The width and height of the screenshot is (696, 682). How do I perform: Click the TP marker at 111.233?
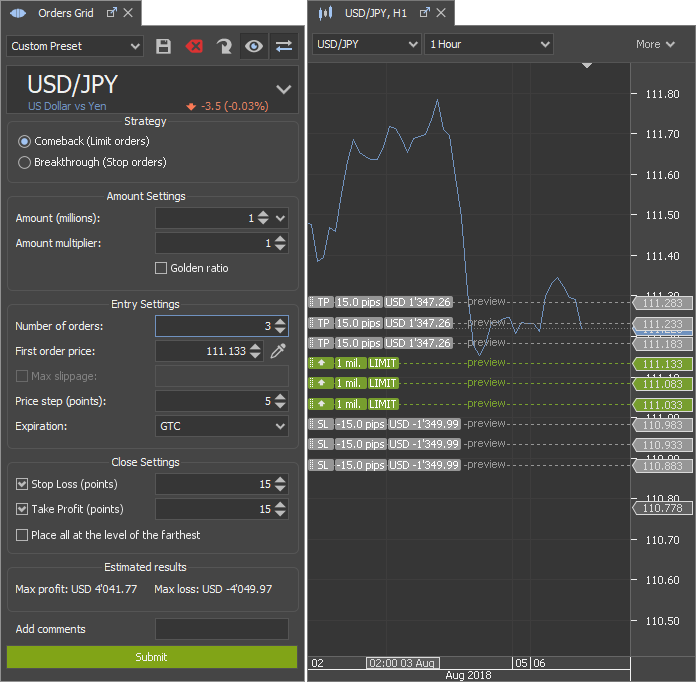click(323, 323)
